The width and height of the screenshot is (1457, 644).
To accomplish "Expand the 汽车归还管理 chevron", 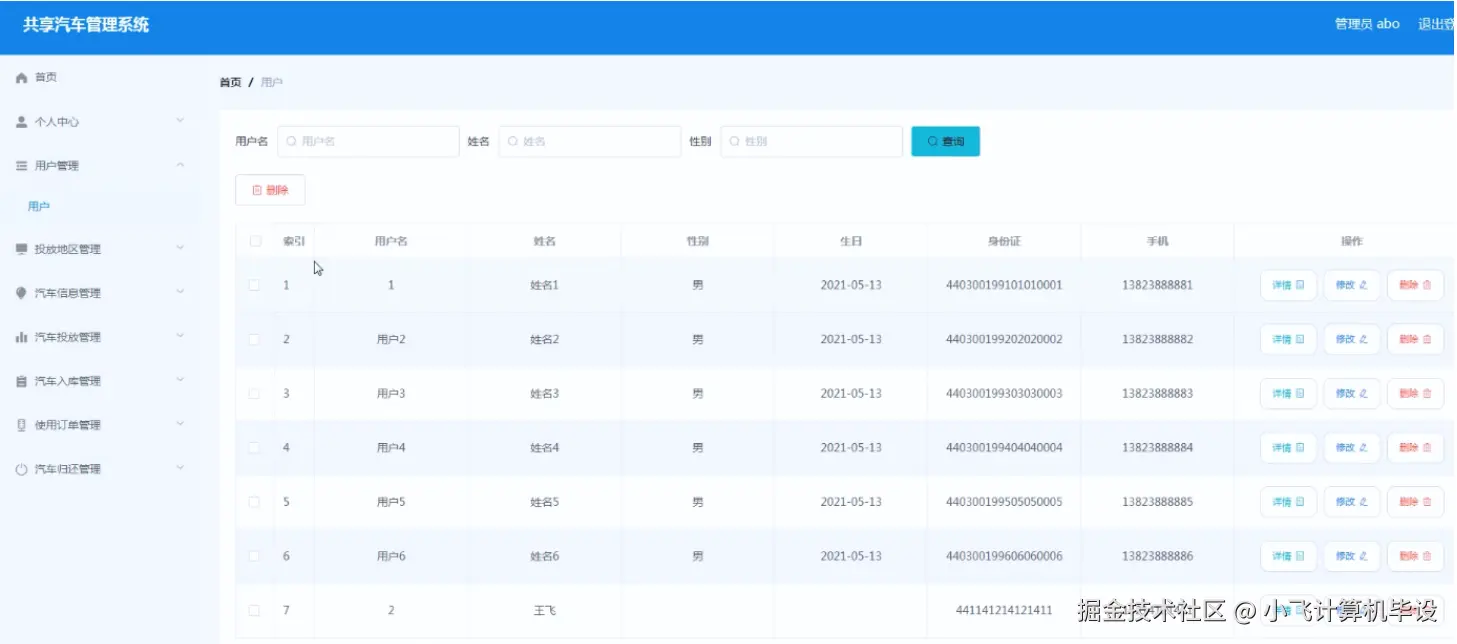I will point(180,468).
